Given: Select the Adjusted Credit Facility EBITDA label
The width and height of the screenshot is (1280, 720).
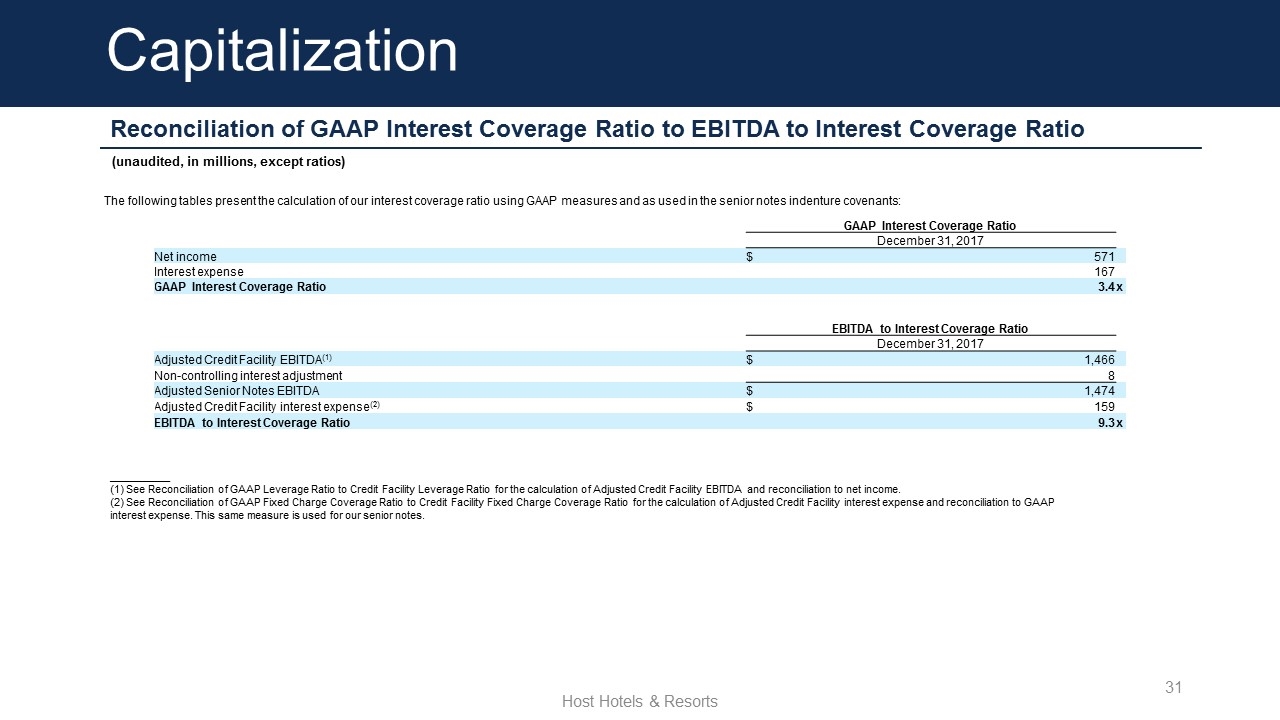Looking at the screenshot, I should [x=243, y=359].
